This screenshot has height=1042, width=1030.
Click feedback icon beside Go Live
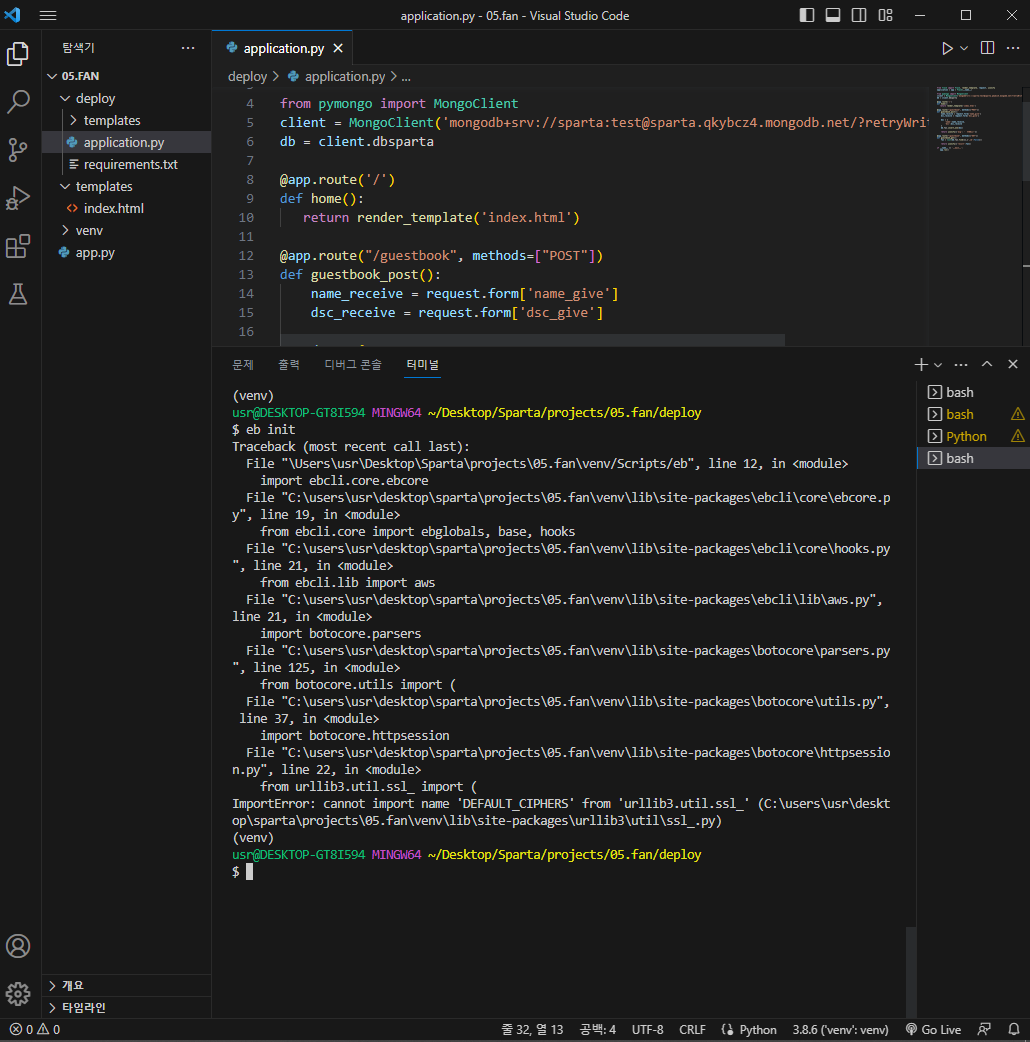tap(985, 1029)
